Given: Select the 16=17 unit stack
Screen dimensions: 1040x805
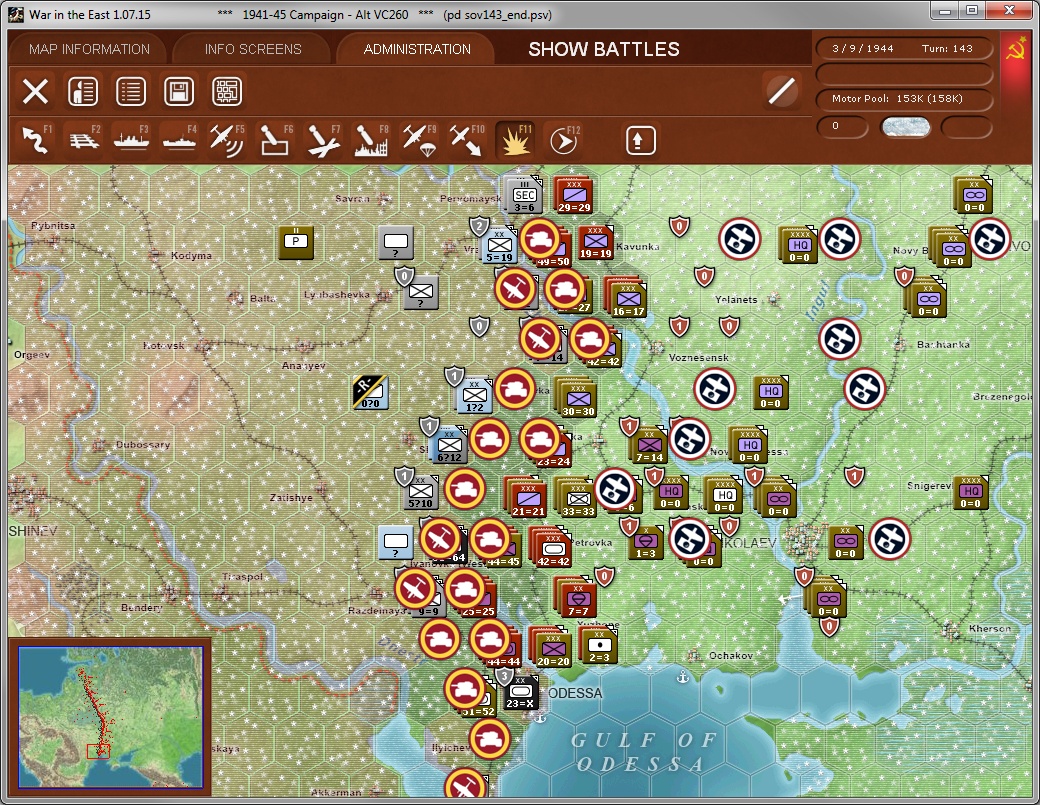Looking at the screenshot, I should [x=628, y=300].
